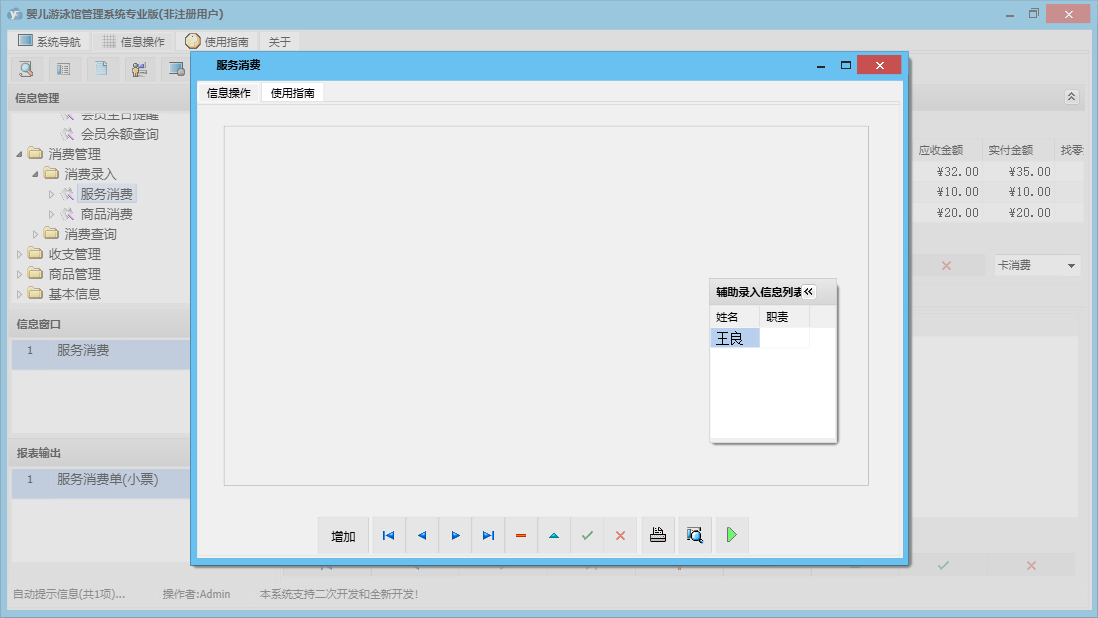The image size is (1098, 618).
Task: Delete record with red minus icon
Action: [x=521, y=536]
